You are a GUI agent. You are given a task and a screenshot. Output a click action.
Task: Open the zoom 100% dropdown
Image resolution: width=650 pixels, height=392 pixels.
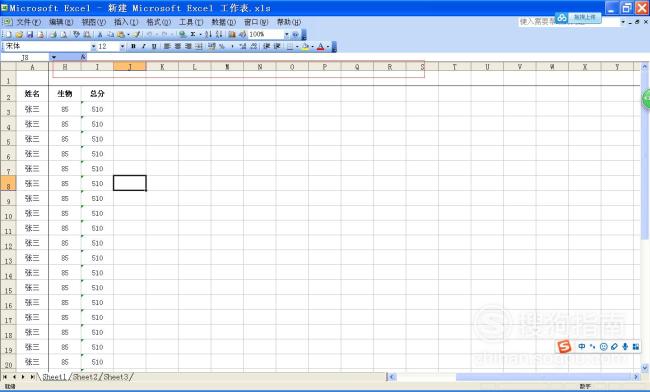pyautogui.click(x=286, y=34)
